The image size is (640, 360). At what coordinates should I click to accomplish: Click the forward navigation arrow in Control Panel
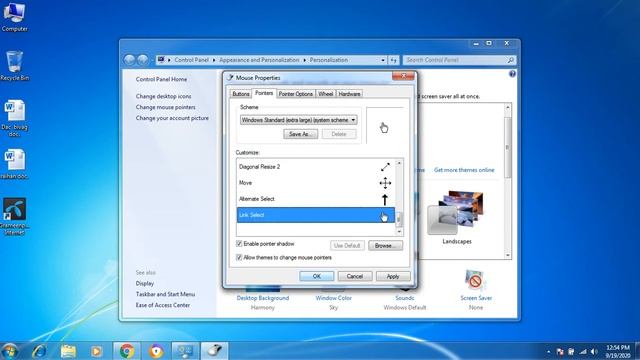click(142, 60)
